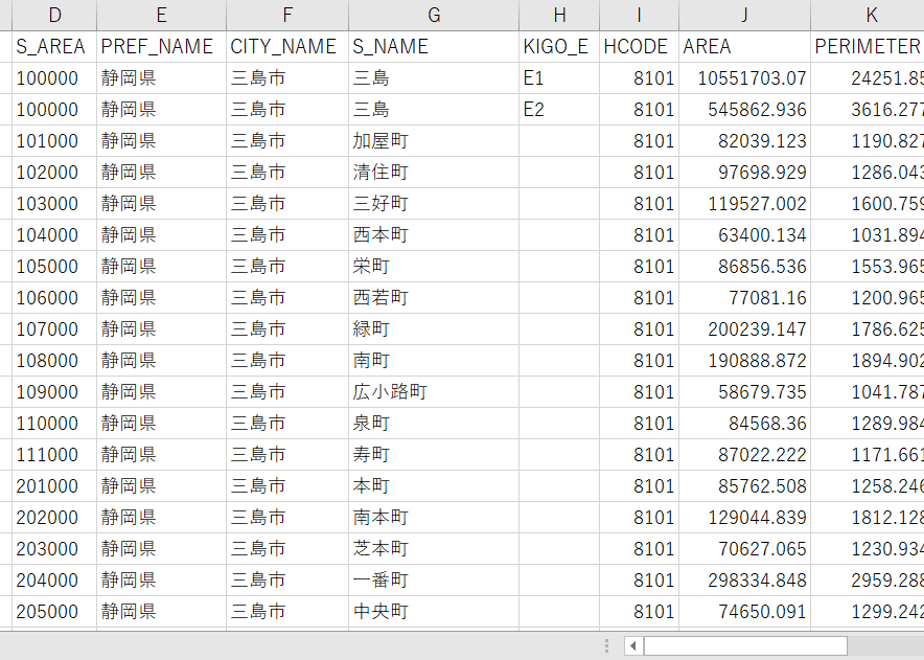The image size is (924, 660).
Task: Select 静岡県 in the 加屋町 row
Action: click(x=161, y=141)
